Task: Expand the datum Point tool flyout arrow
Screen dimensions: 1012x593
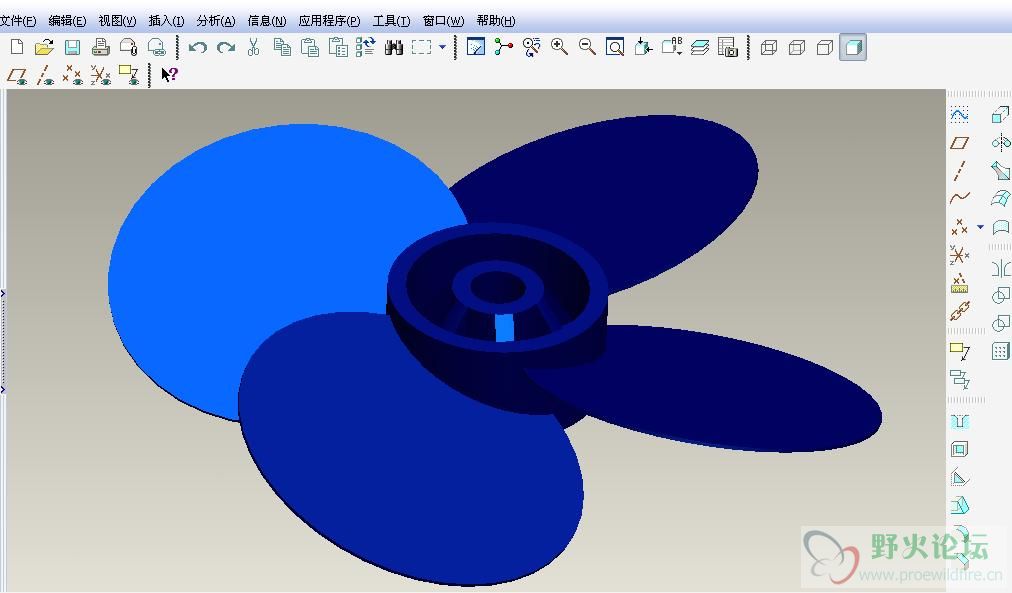Action: pos(980,226)
